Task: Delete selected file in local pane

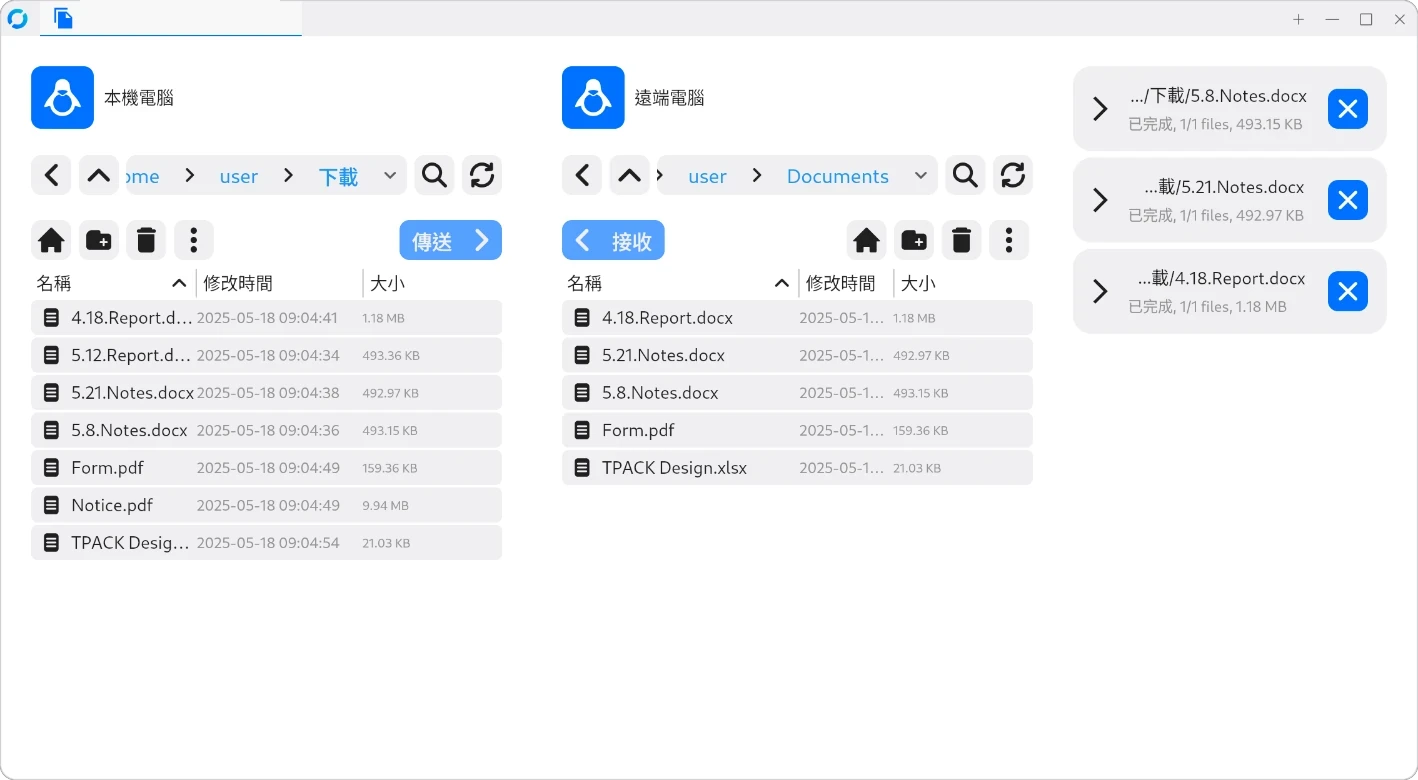Action: click(x=146, y=240)
